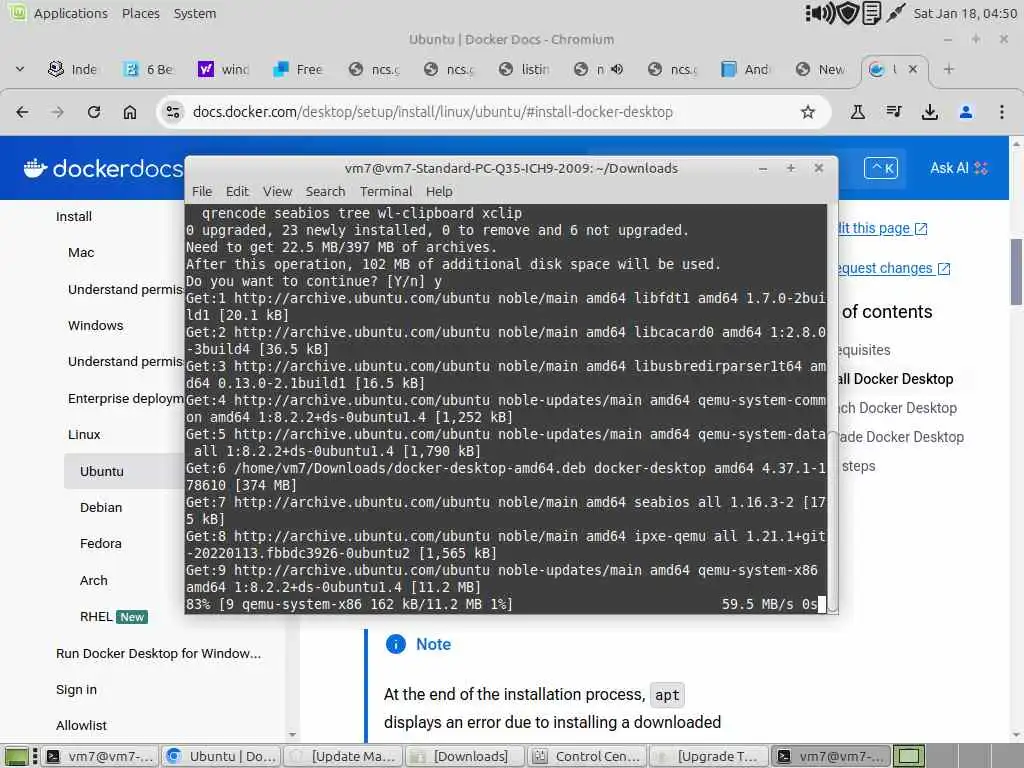Open terminal Search menu
1024x768 pixels.
pyautogui.click(x=325, y=191)
